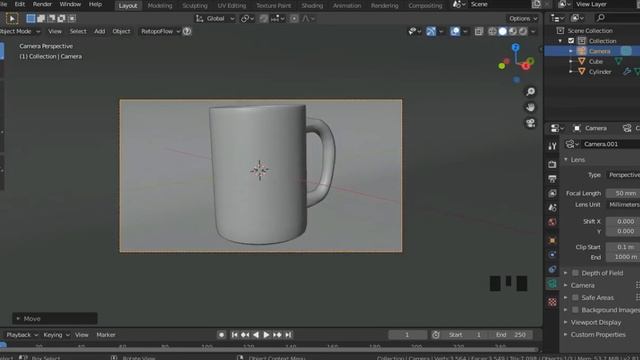This screenshot has height=360, width=640.
Task: Enable Depth of Field checkbox
Action: pos(576,273)
